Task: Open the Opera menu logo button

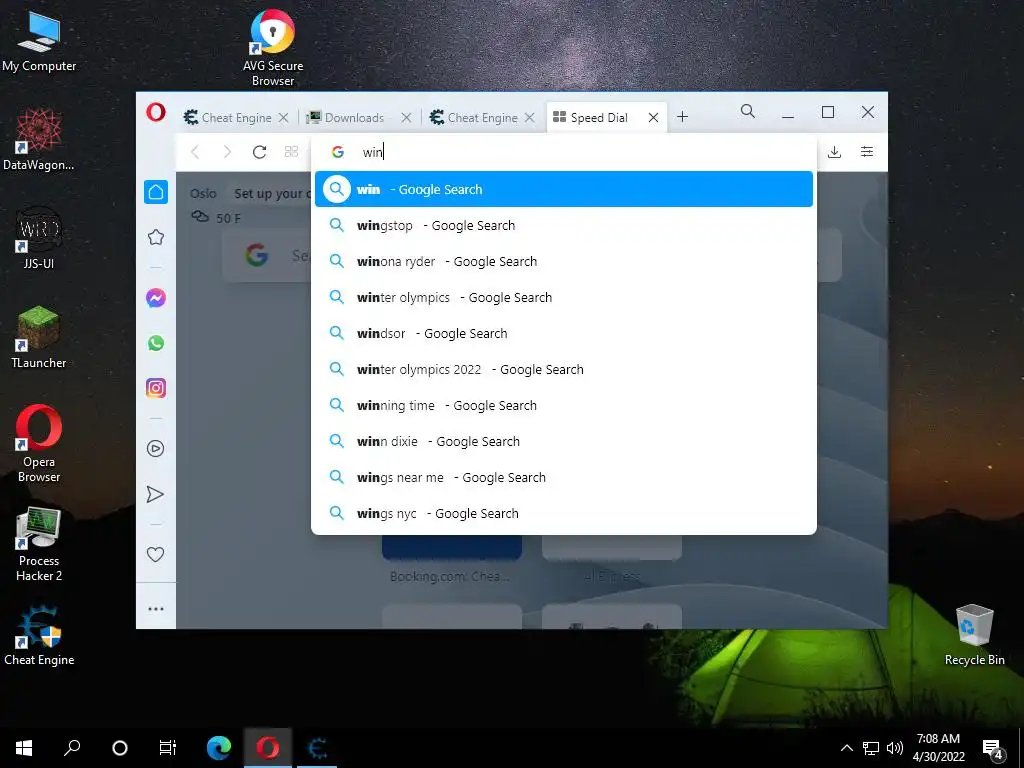Action: pos(155,113)
